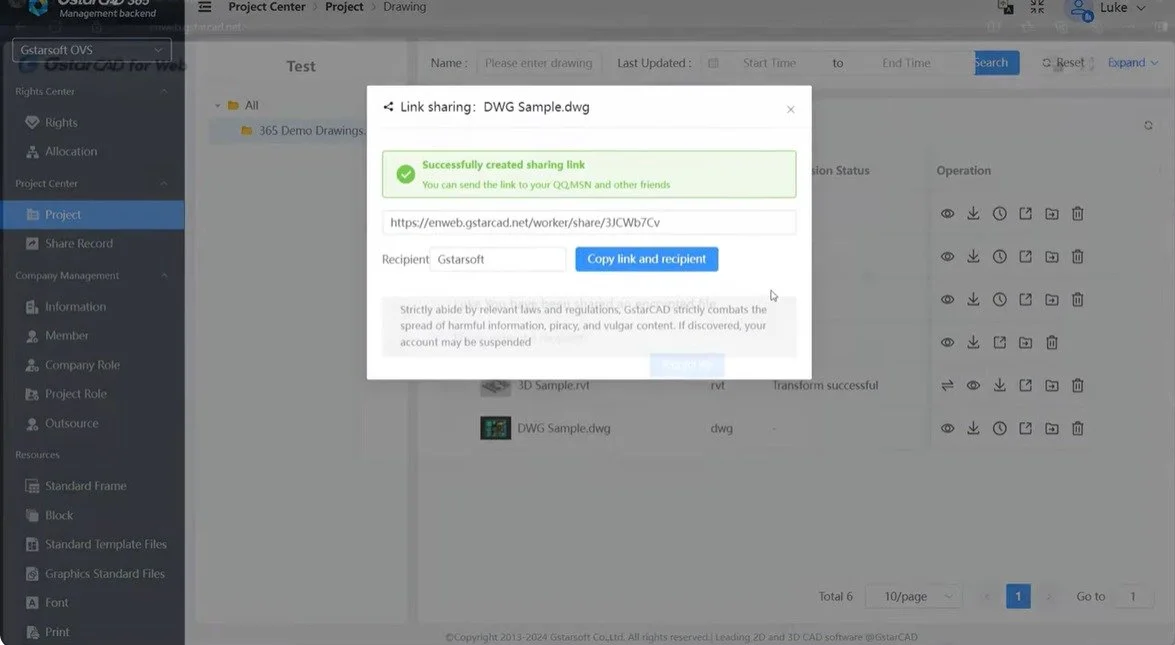This screenshot has width=1175, height=645.
Task: Click the Go to page number input
Action: click(1133, 596)
